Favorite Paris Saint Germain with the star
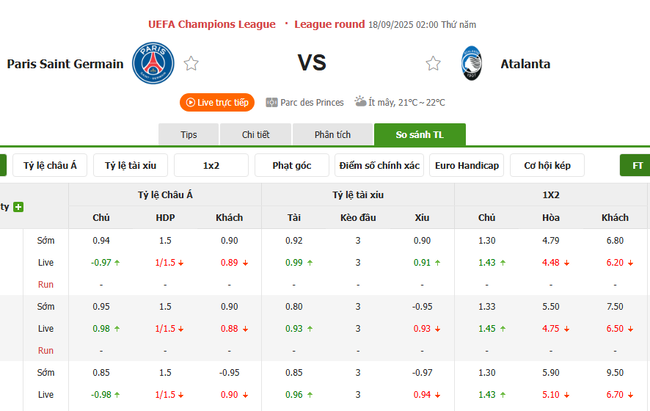 point(191,64)
